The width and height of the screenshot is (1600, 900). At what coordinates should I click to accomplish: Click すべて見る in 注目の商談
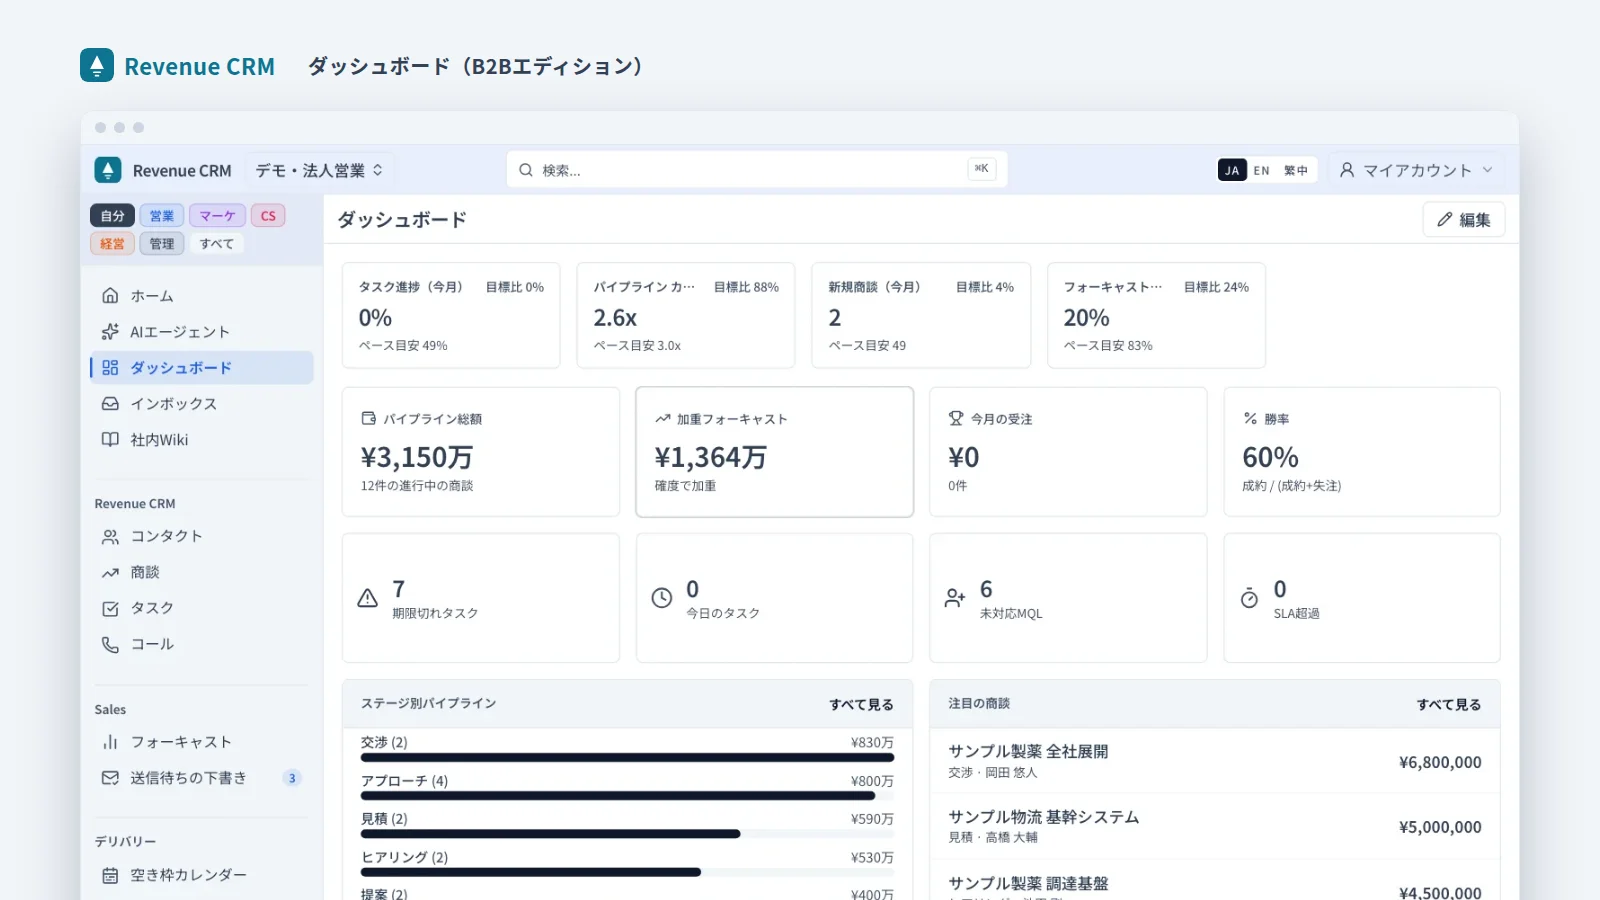(1449, 705)
